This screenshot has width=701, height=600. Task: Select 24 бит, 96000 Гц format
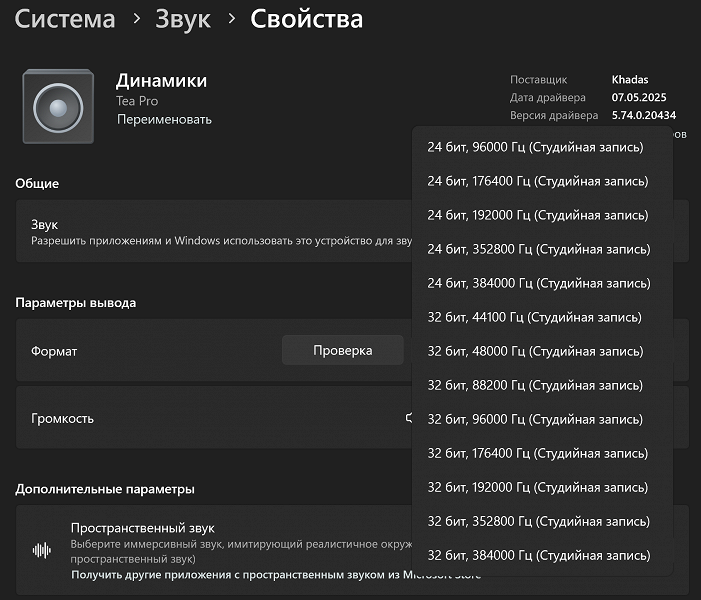coord(535,147)
